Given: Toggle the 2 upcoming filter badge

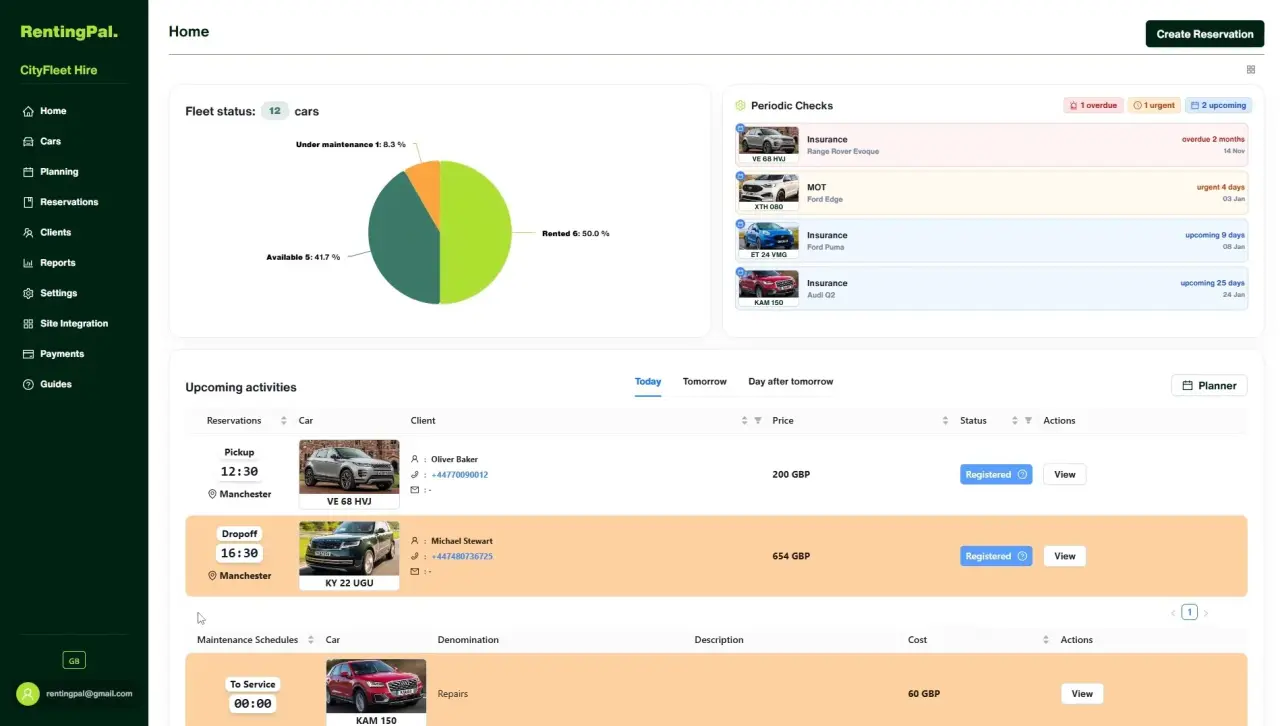Looking at the screenshot, I should coord(1219,105).
